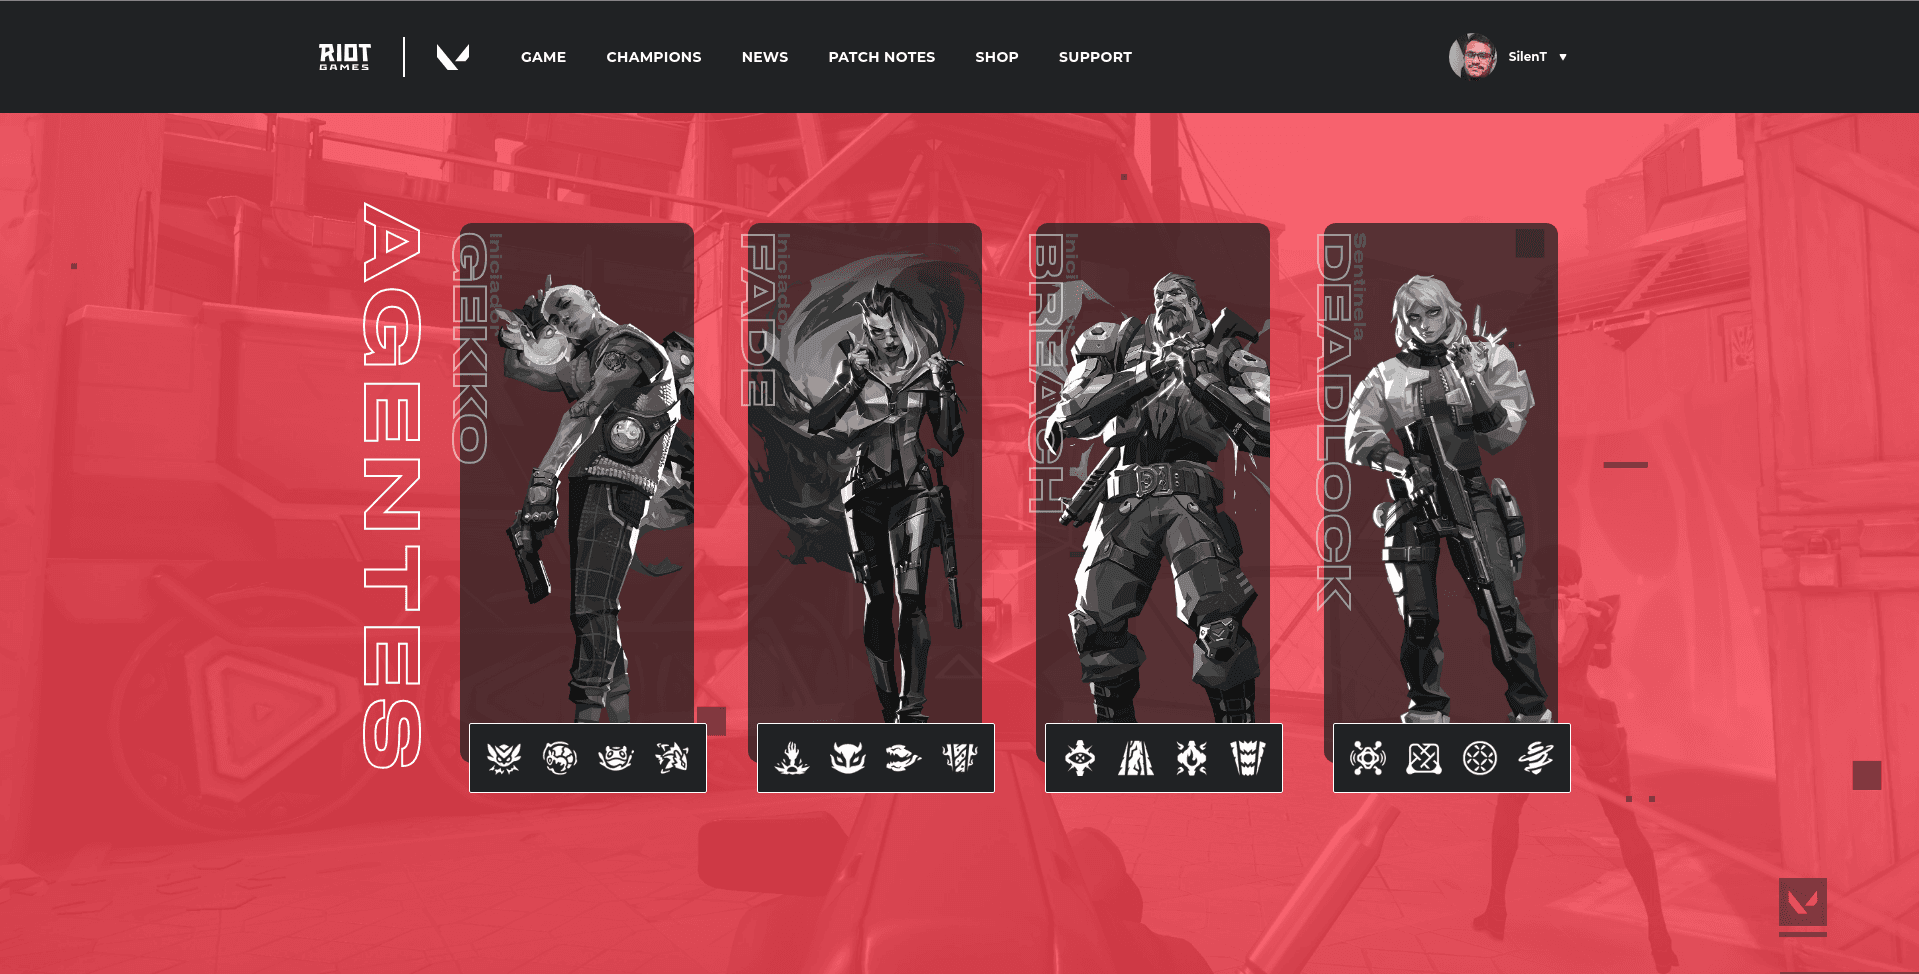The width and height of the screenshot is (1919, 974).
Task: Select Fade's first ability icon
Action: [792, 758]
